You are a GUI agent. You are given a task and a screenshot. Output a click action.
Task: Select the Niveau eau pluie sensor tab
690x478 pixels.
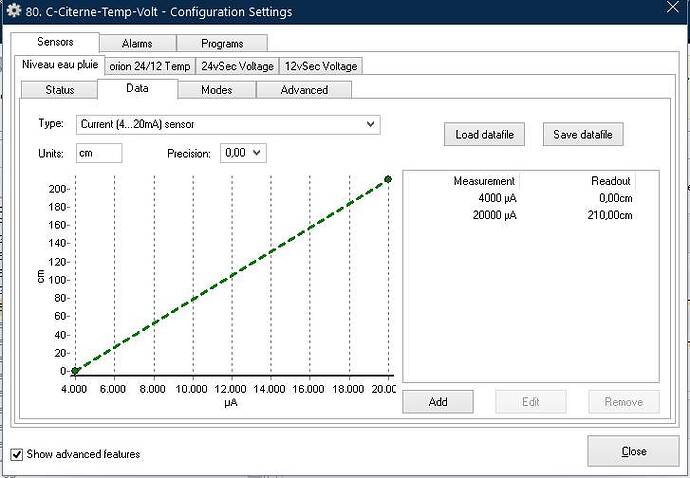[60, 65]
